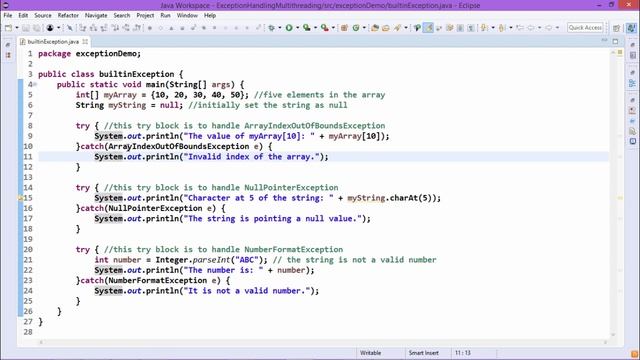Click the Writable status bar entry
Screen dimensions: 640x360
pos(371,353)
